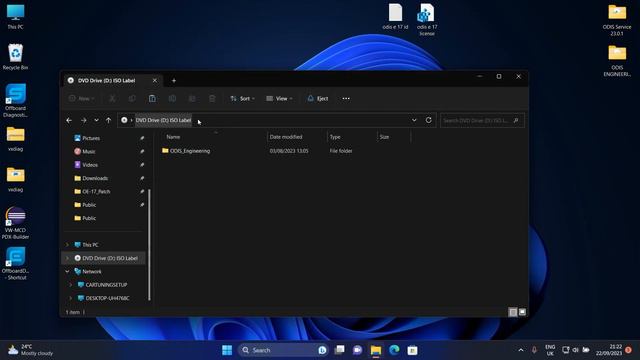The image size is (640, 360).
Task: Click the Copy icon in Explorer toolbar
Action: click(x=132, y=98)
